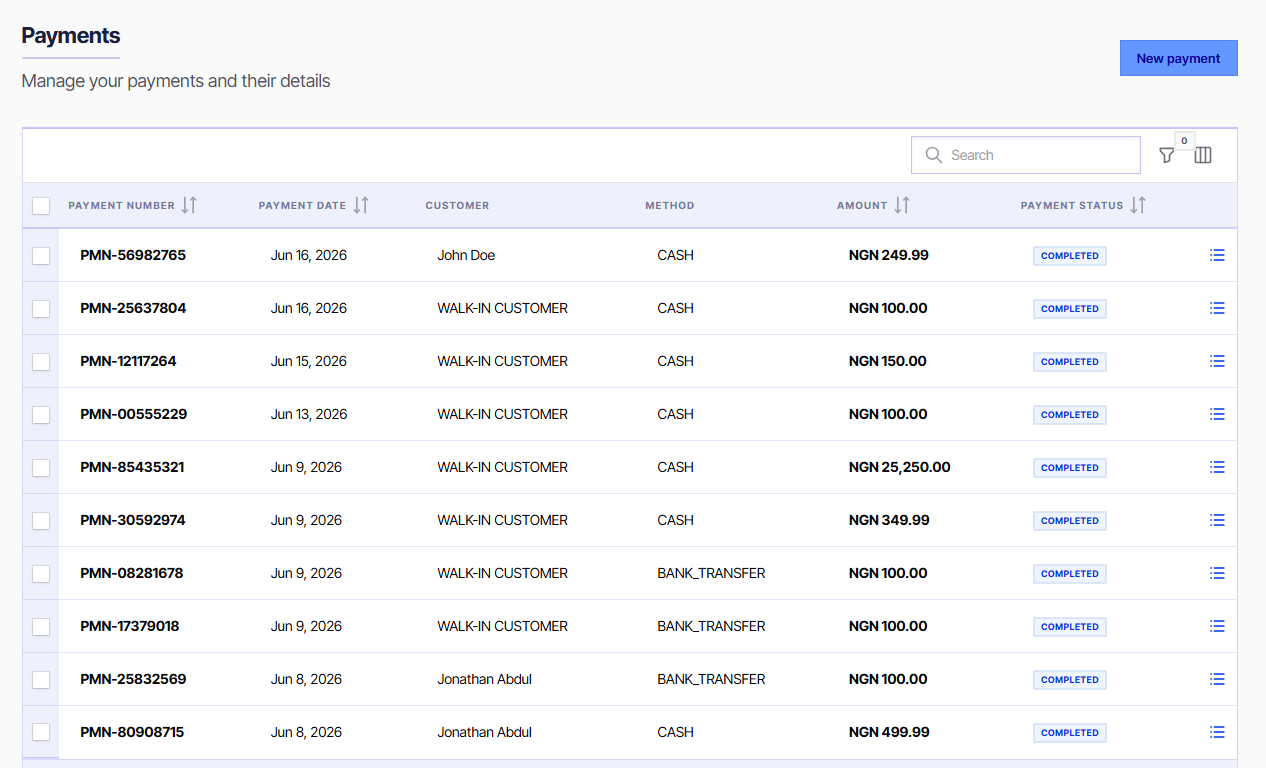Viewport: 1266px width, 768px height.
Task: Click amount NGN 150.00
Action: (x=887, y=361)
